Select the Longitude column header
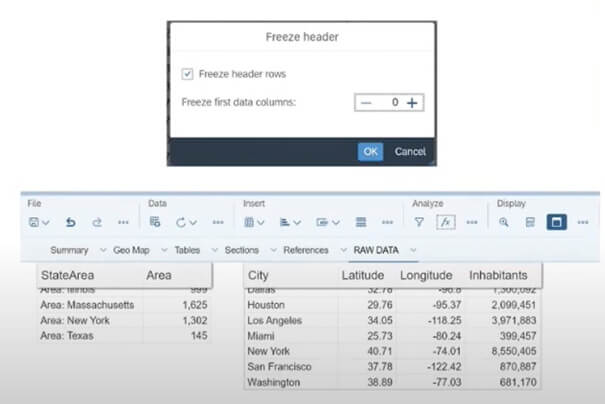The width and height of the screenshot is (605, 404). (426, 276)
